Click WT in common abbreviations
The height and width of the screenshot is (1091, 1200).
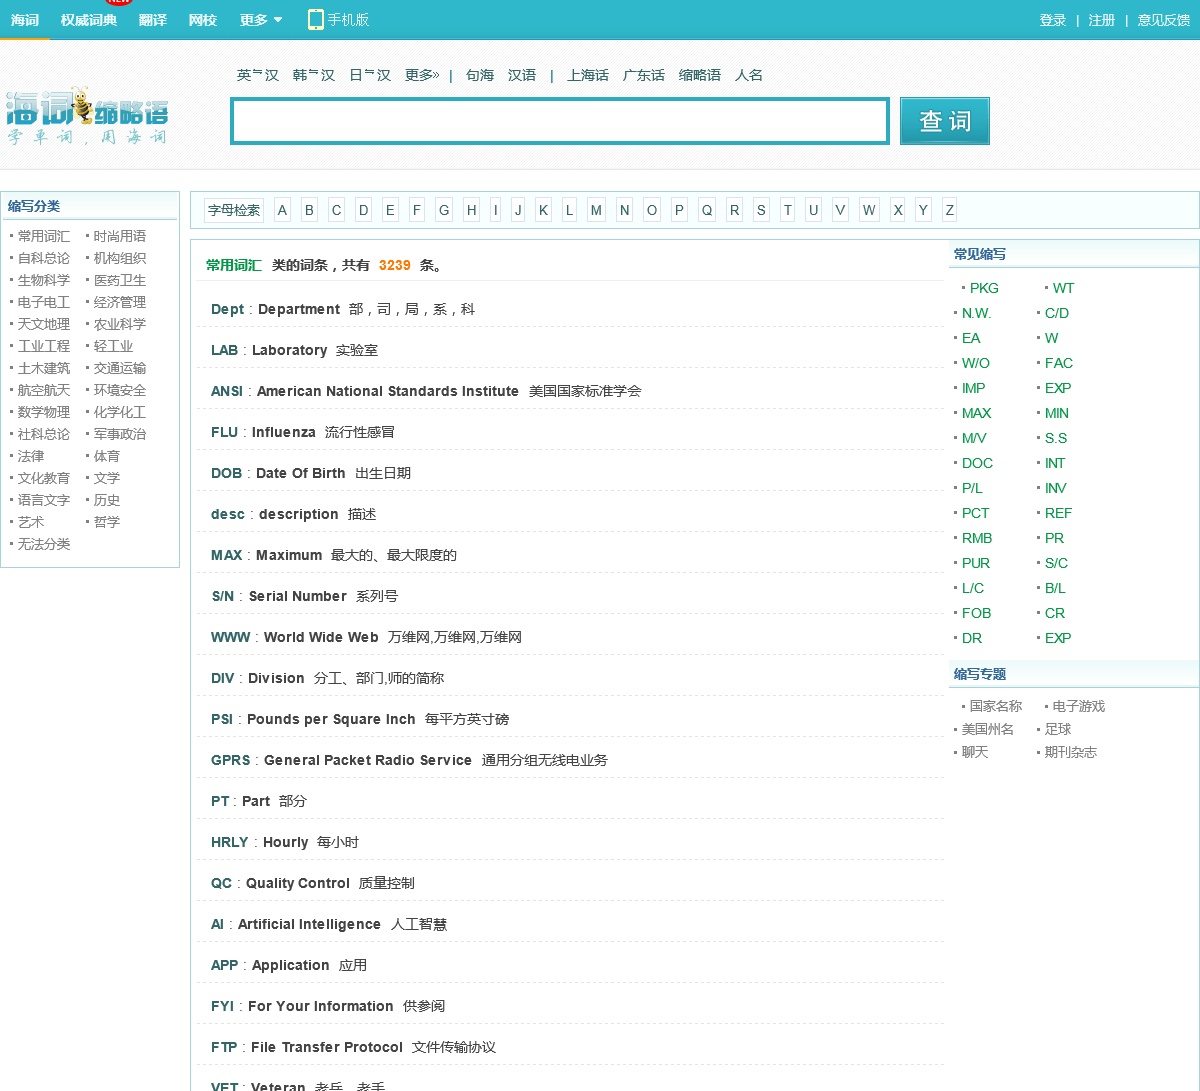click(x=1063, y=288)
